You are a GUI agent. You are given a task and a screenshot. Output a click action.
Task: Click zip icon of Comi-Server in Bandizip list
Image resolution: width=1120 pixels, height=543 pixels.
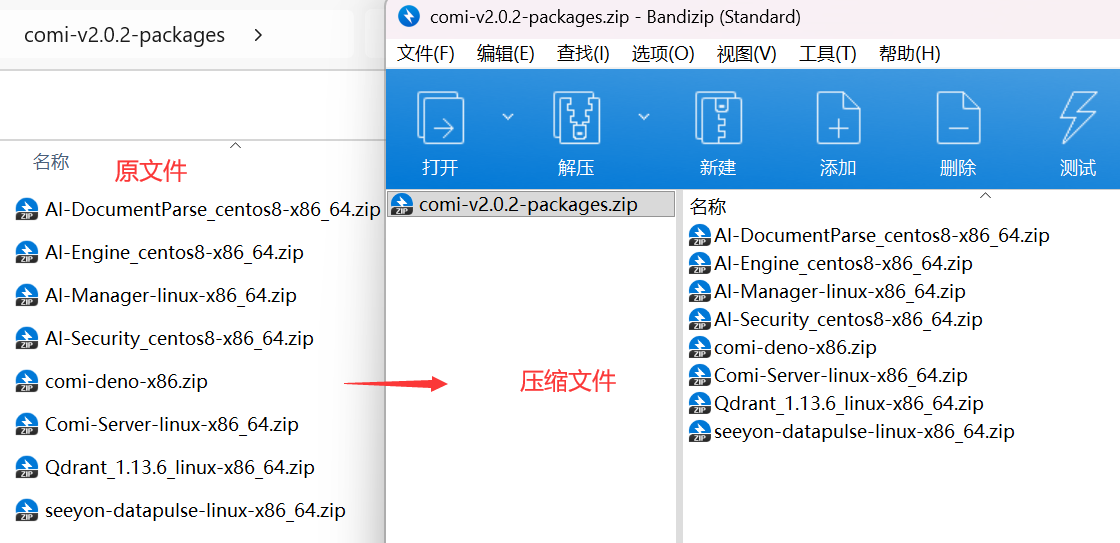tap(700, 375)
